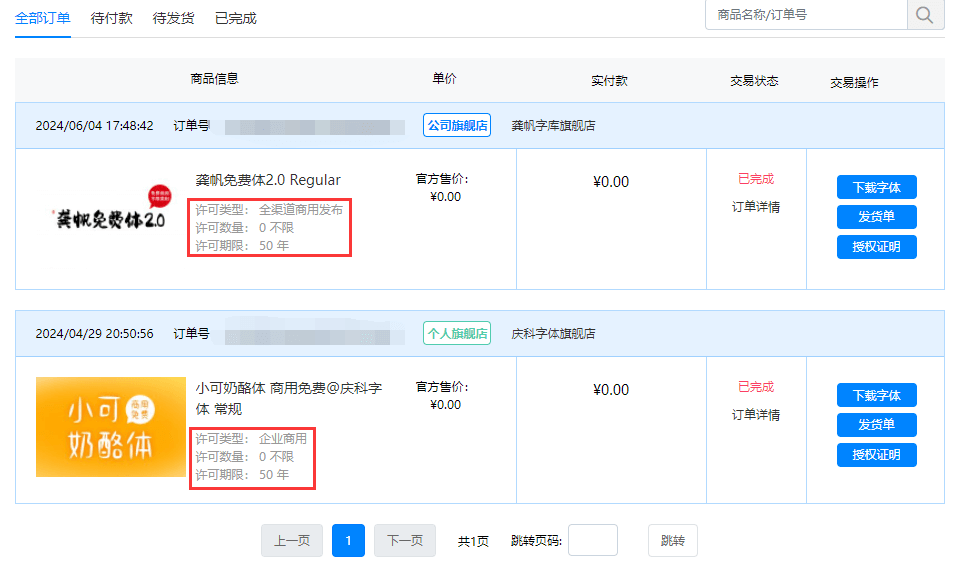This screenshot has width=955, height=568.
Task: Download font for 龚帆免费体2.0 order
Action: click(x=876, y=188)
